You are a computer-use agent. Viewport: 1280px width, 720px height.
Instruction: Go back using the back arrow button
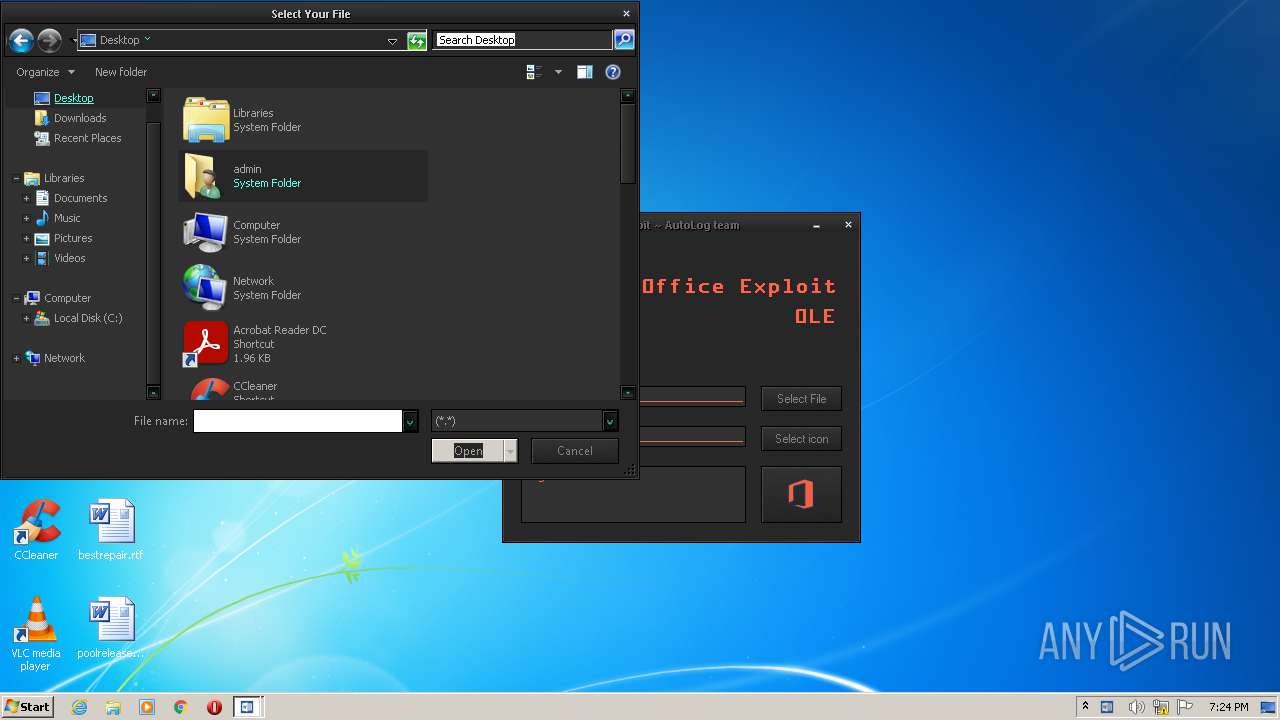click(x=20, y=40)
